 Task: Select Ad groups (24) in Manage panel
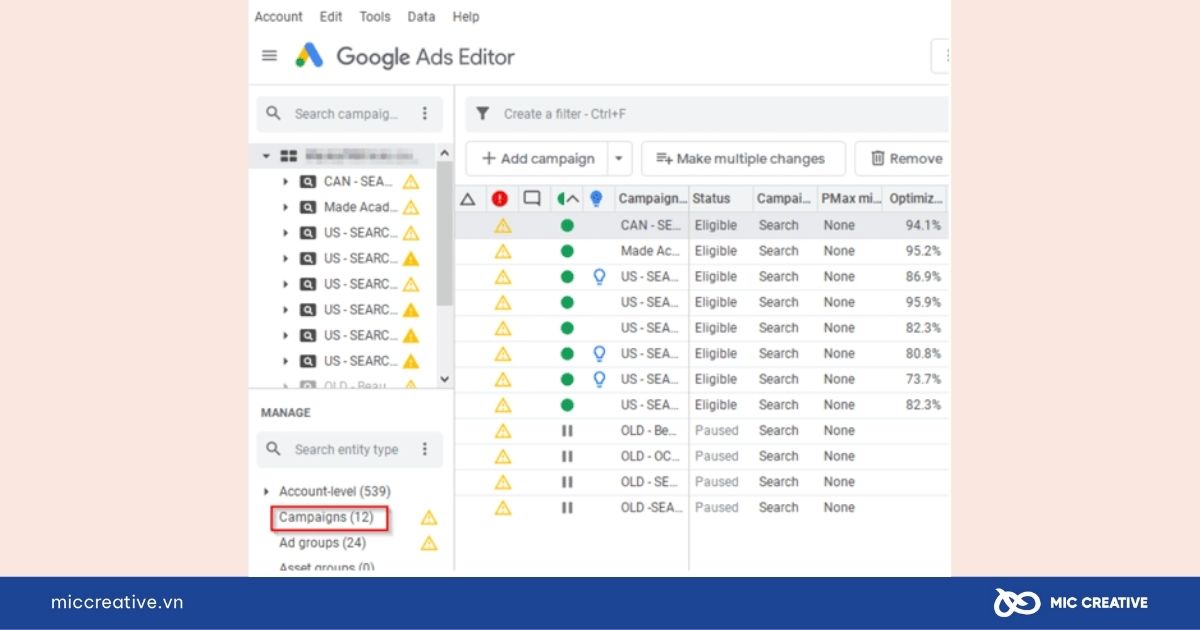point(322,543)
